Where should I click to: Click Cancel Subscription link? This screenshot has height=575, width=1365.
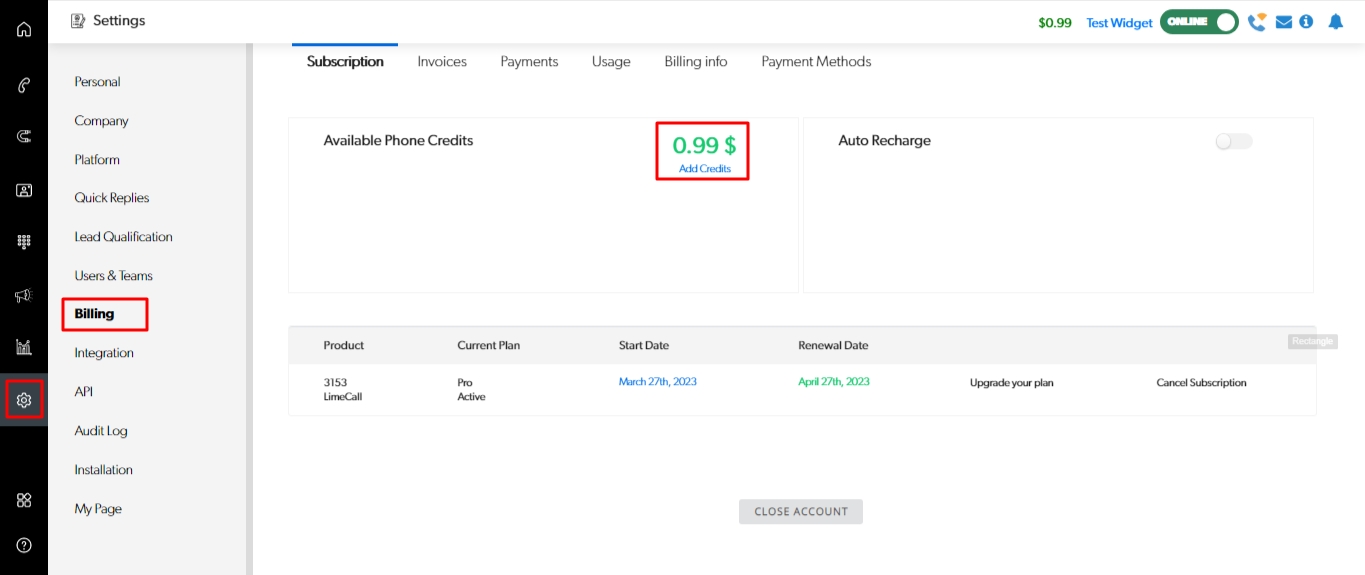(x=1201, y=383)
